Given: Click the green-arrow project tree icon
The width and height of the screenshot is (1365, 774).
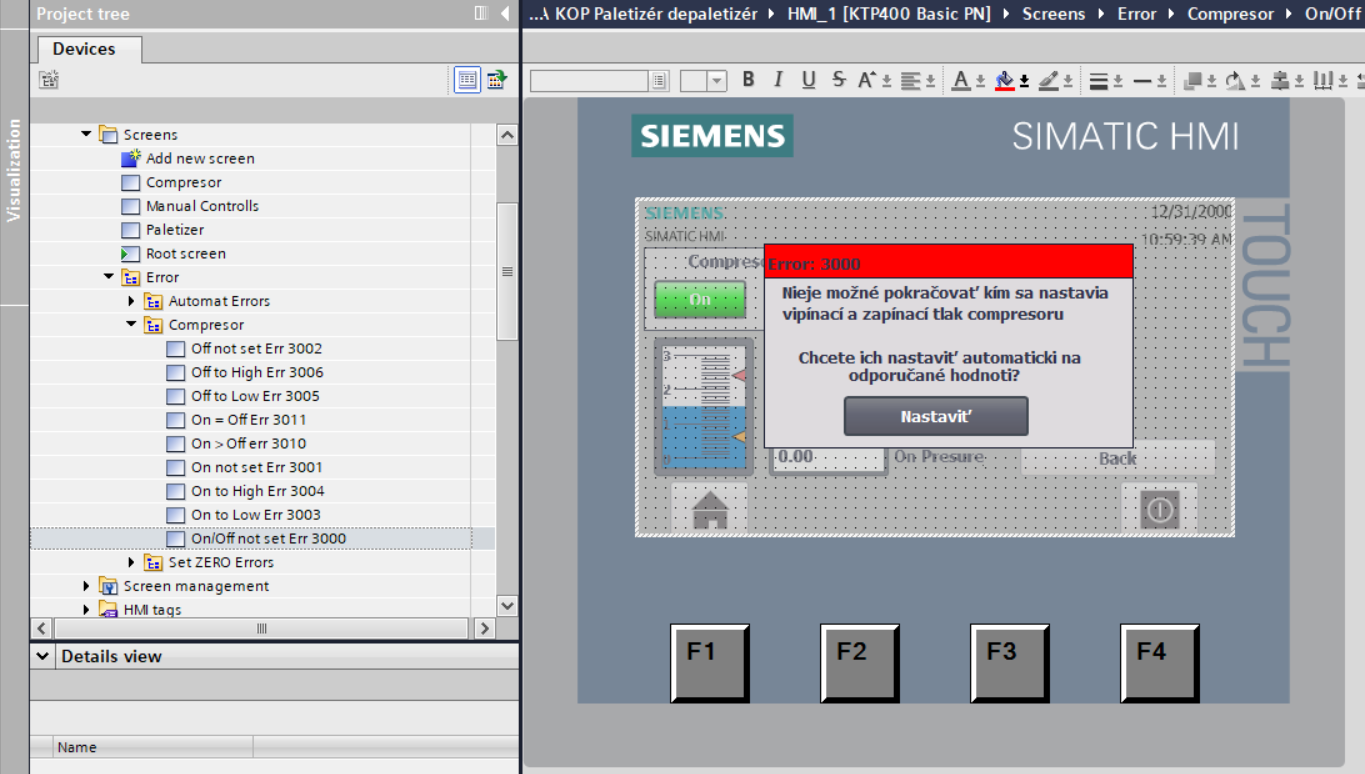Looking at the screenshot, I should 497,80.
